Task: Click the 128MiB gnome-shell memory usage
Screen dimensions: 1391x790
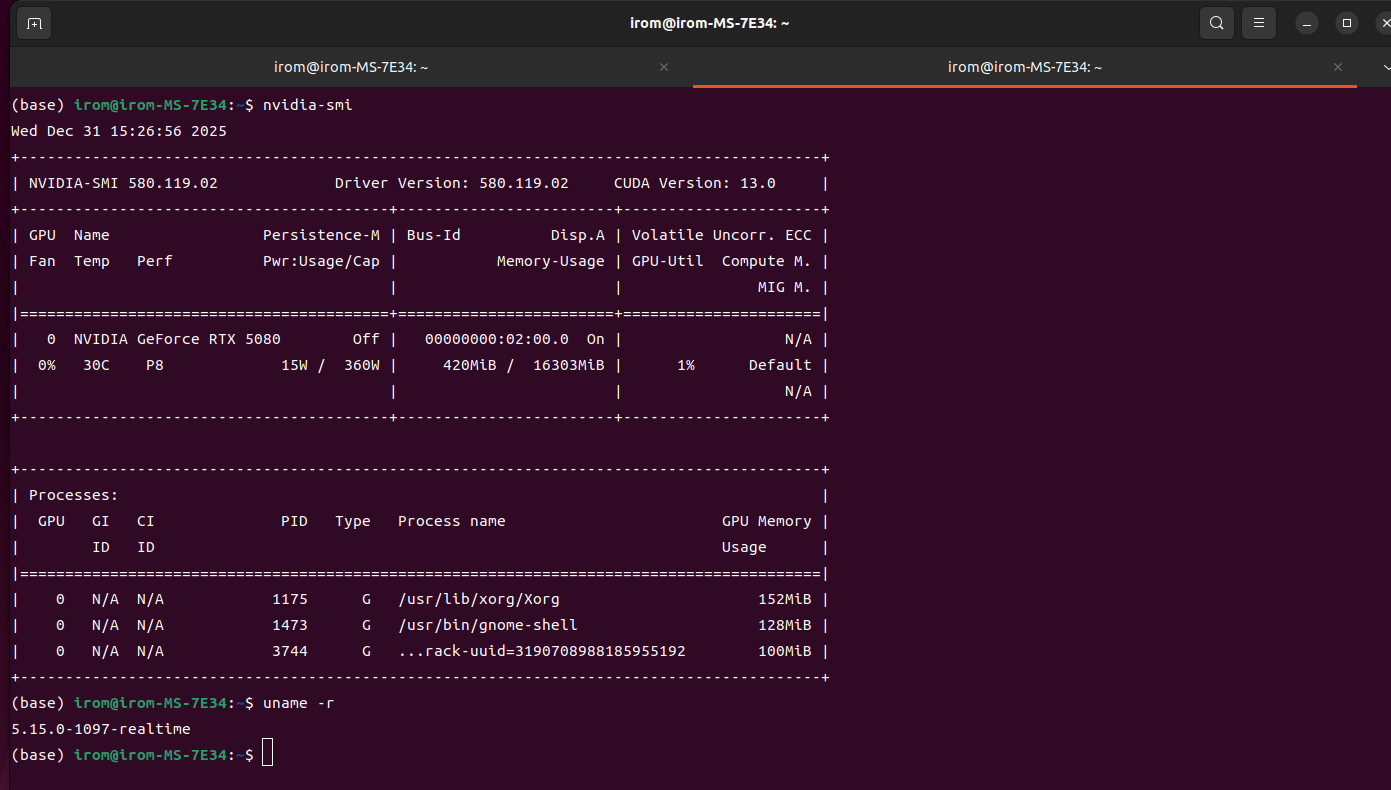Action: 785,625
